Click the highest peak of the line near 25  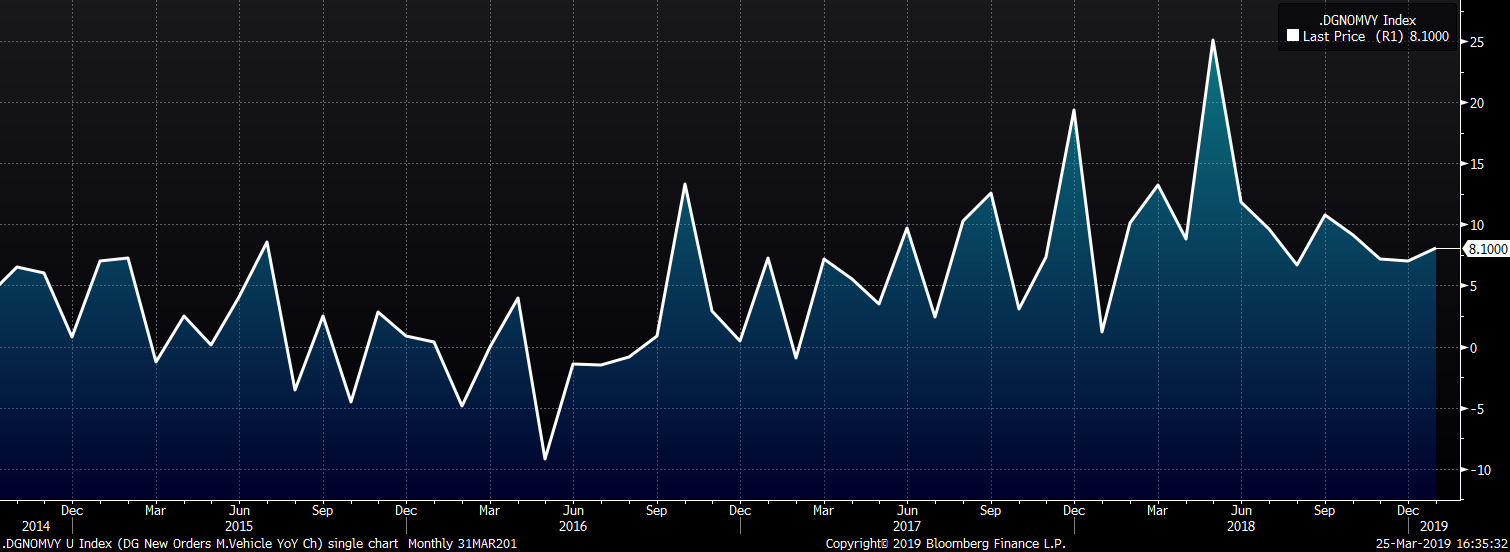1213,41
